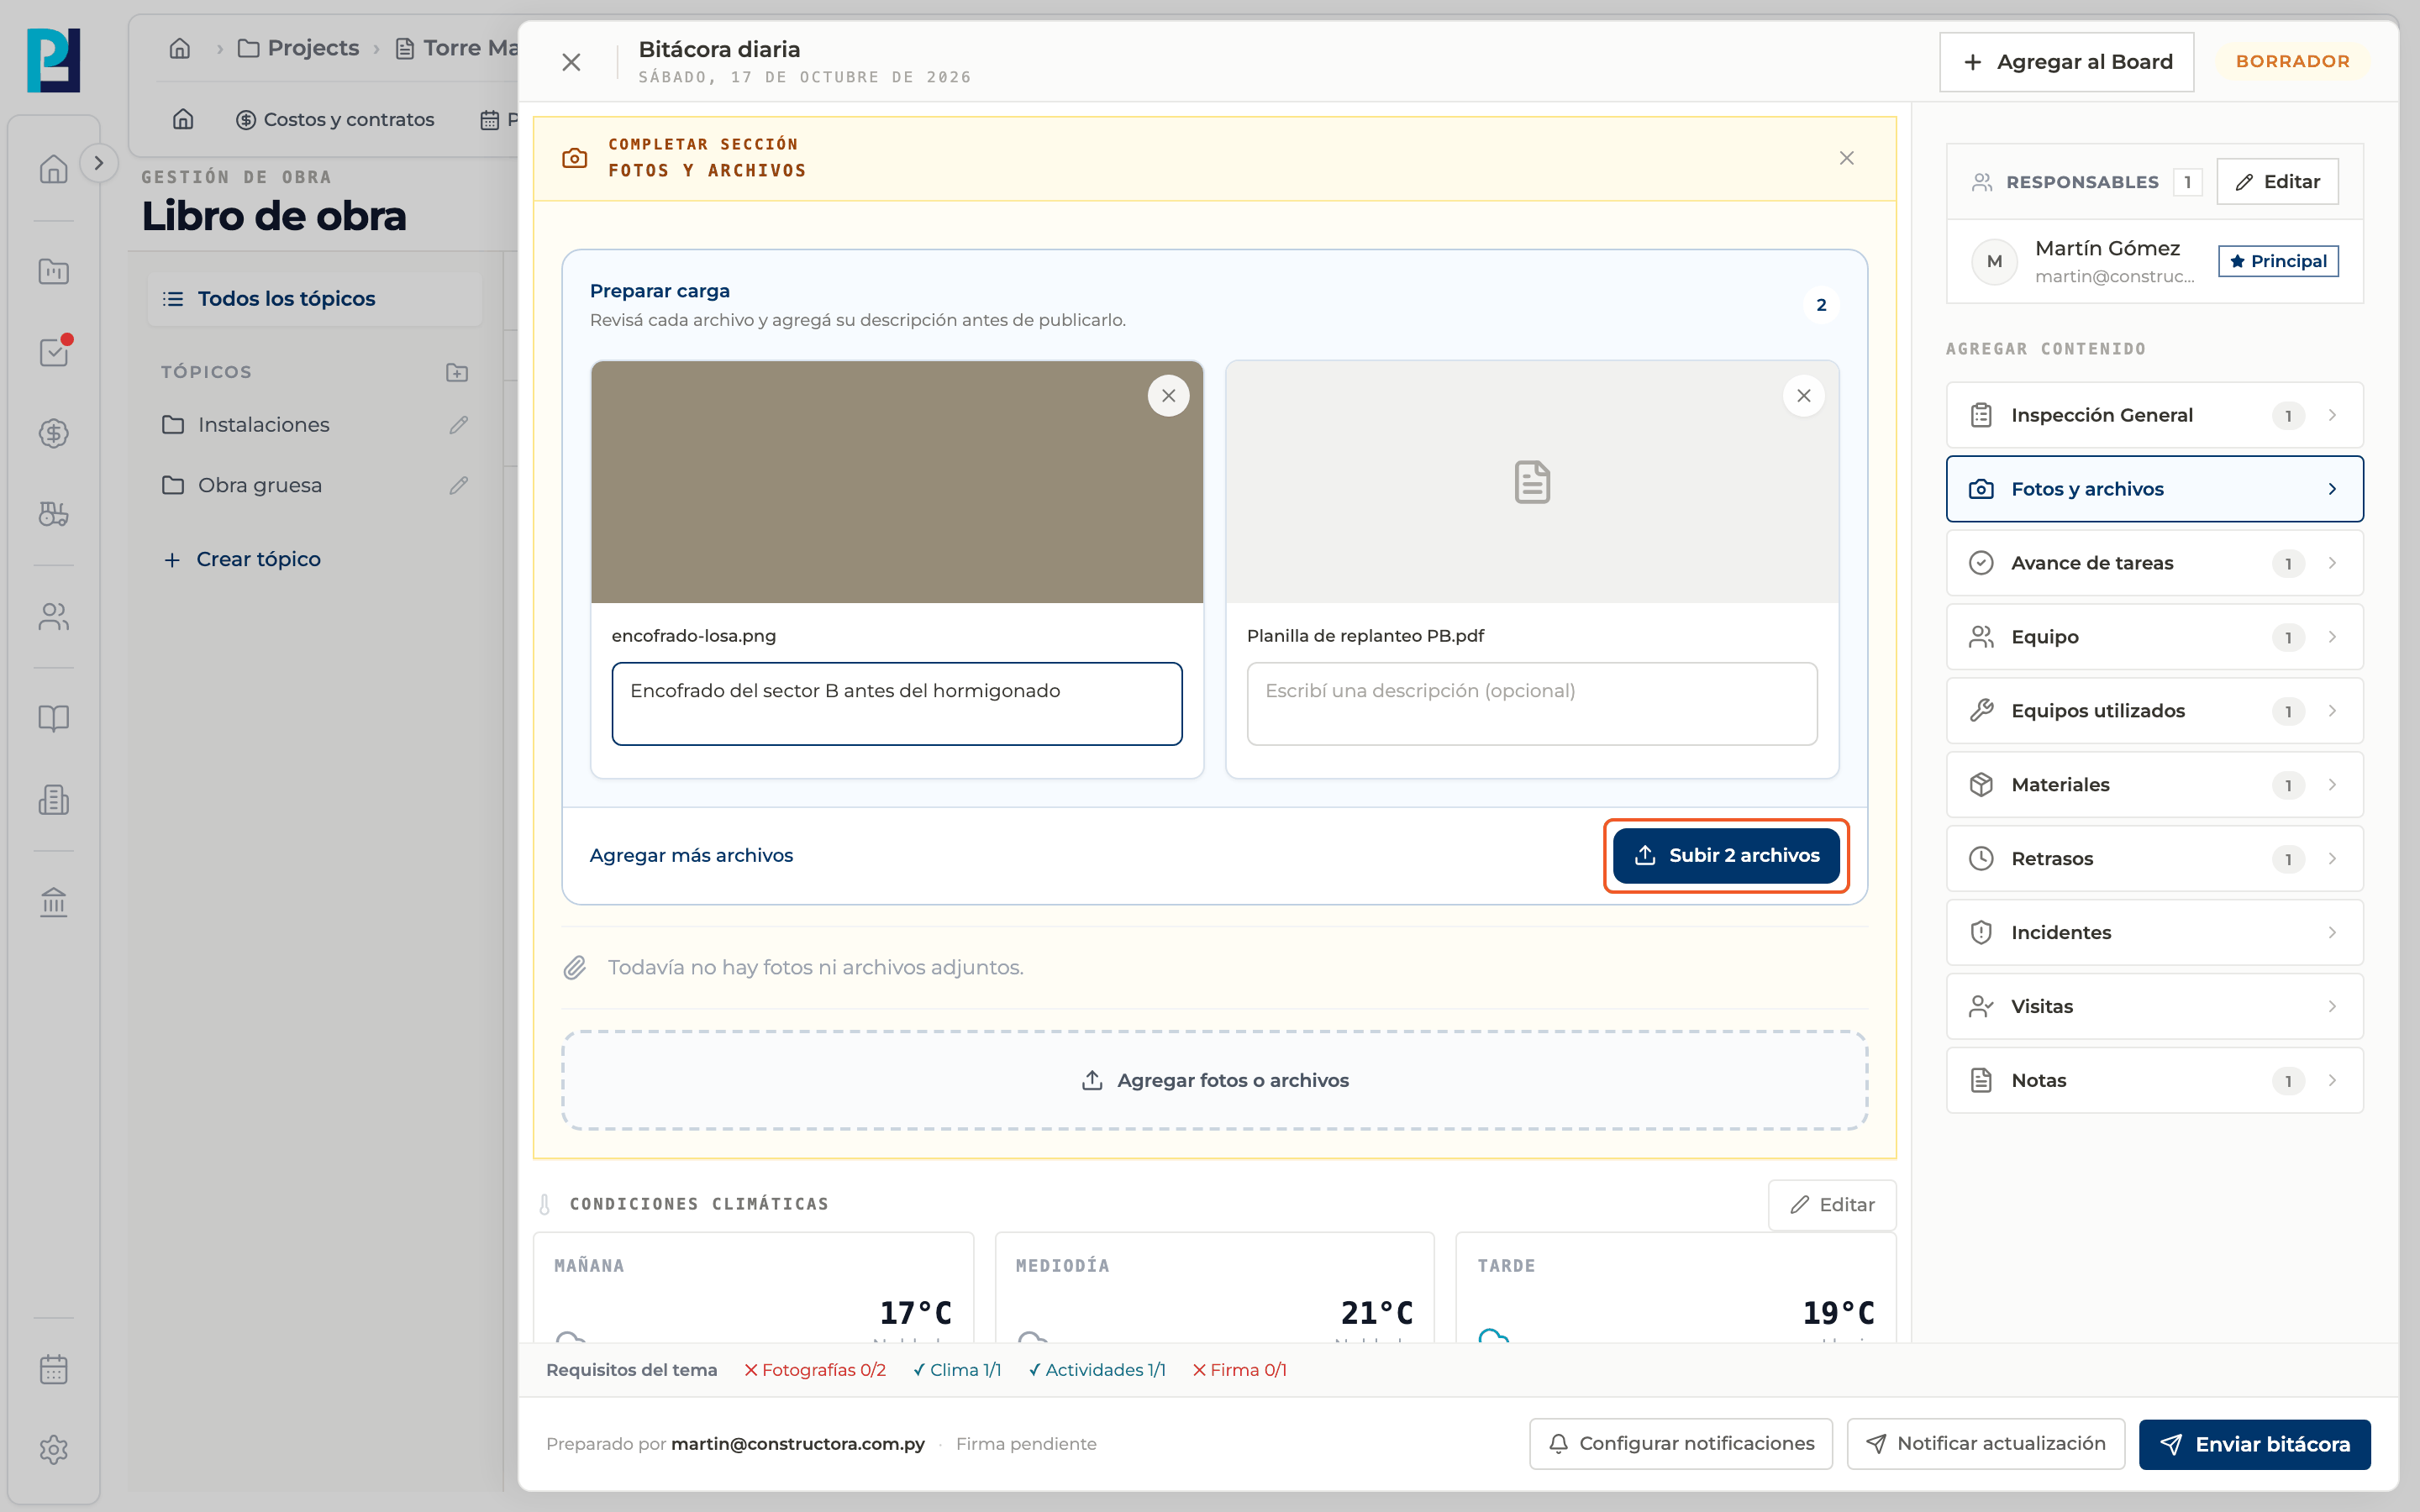Click the Agregar fotos o archivos dropzone
Image resolution: width=2420 pixels, height=1512 pixels.
1214,1081
